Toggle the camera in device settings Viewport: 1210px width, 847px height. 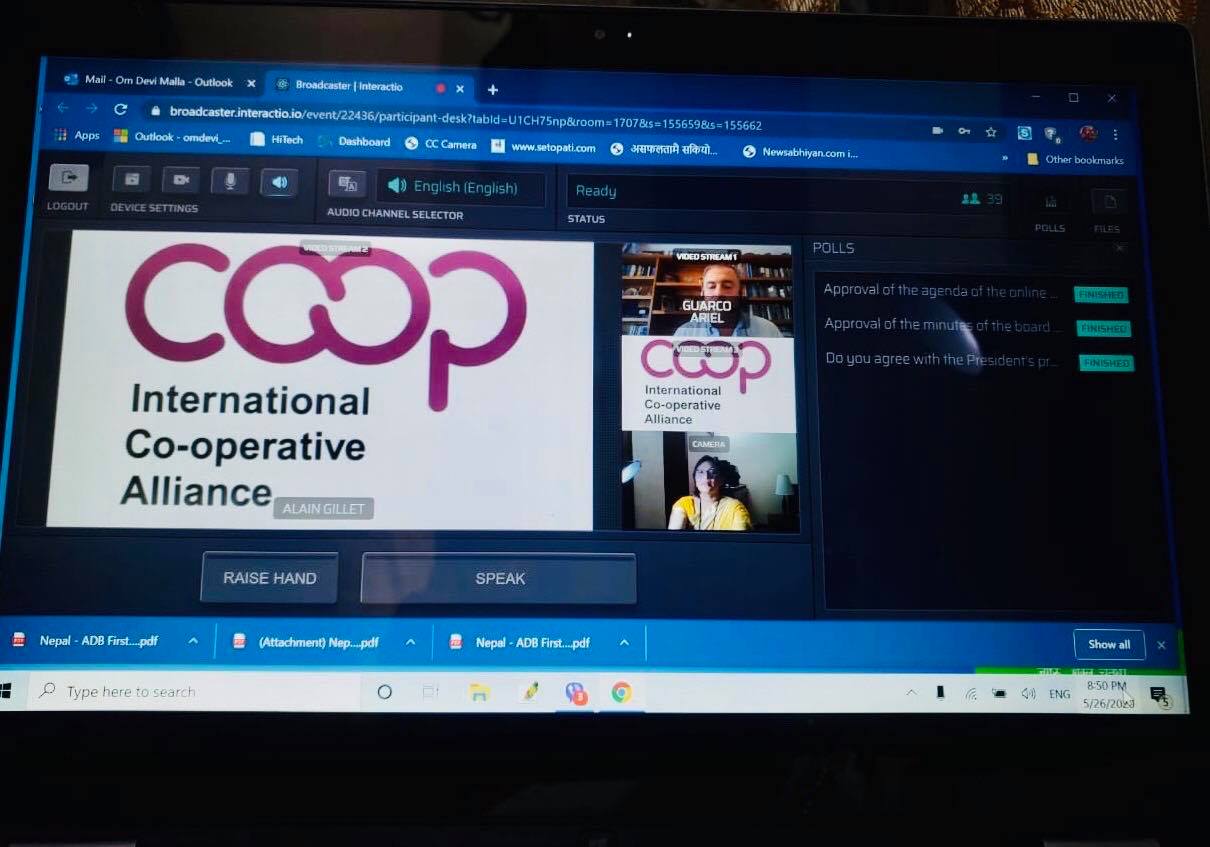[181, 180]
